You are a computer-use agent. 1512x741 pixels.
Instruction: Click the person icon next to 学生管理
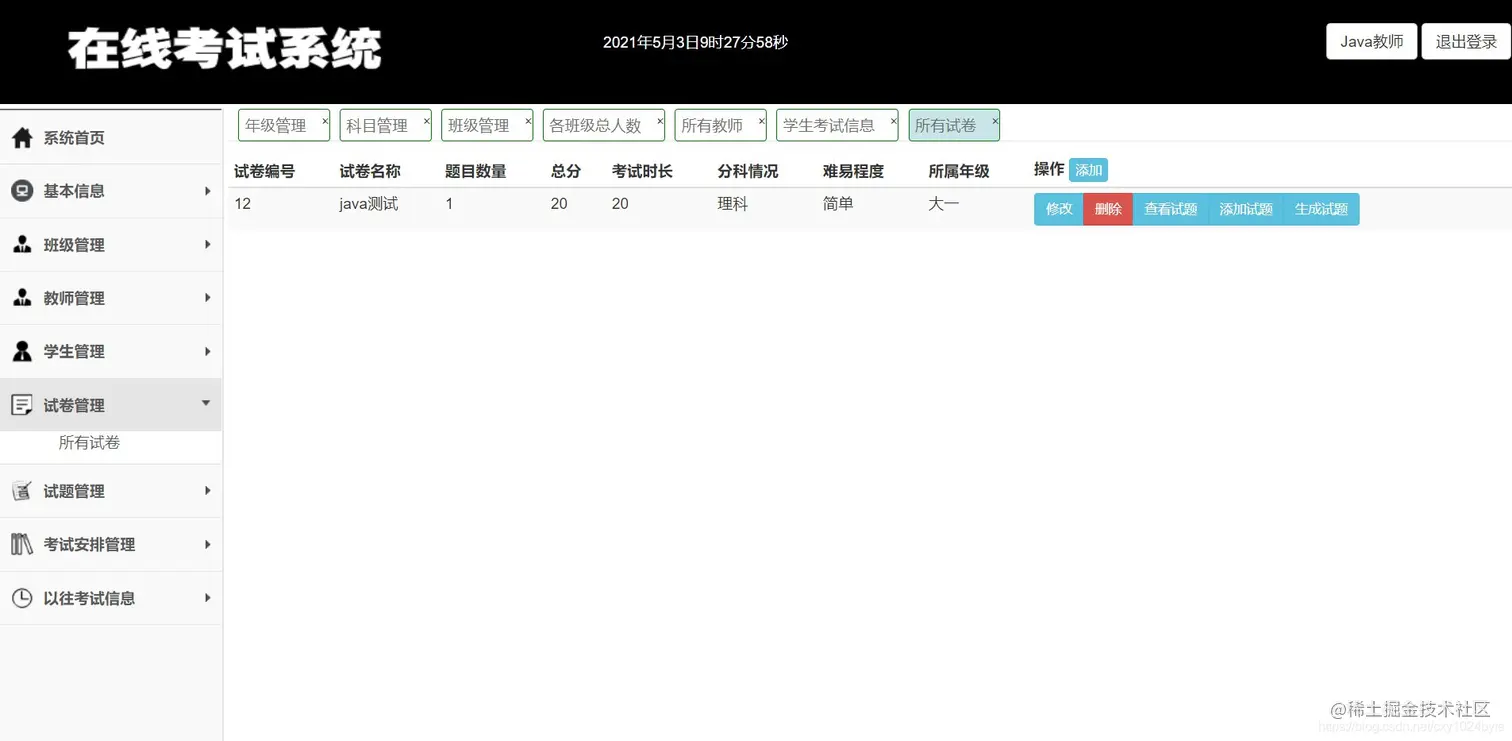click(x=22, y=352)
